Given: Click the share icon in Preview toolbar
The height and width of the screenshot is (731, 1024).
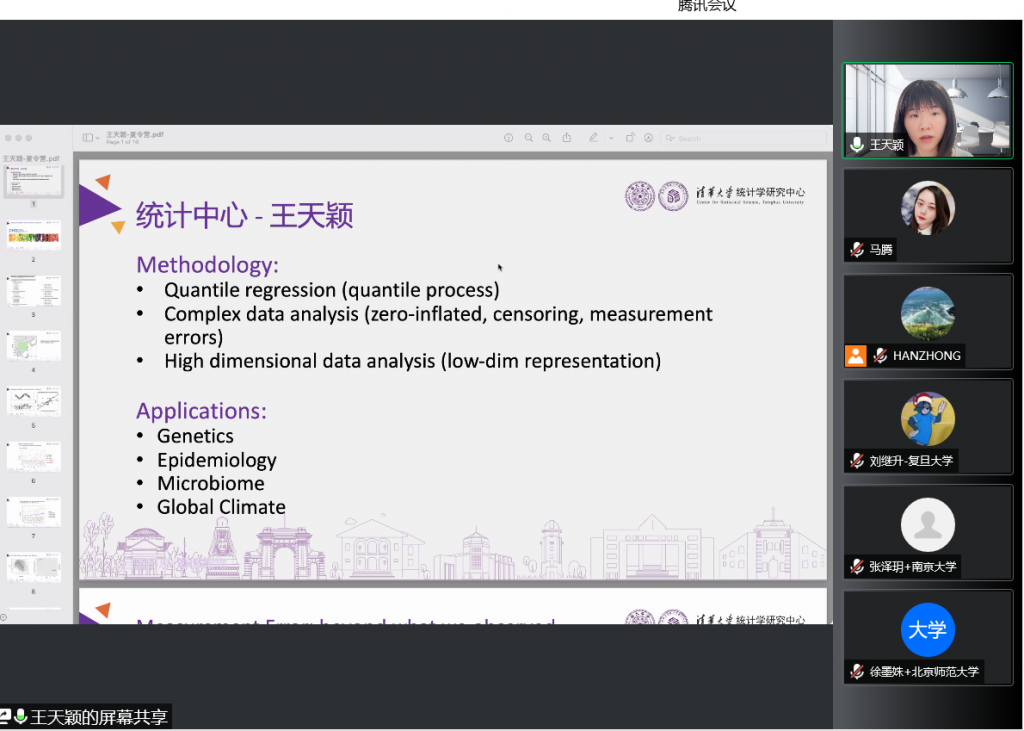Looking at the screenshot, I should (x=567, y=138).
